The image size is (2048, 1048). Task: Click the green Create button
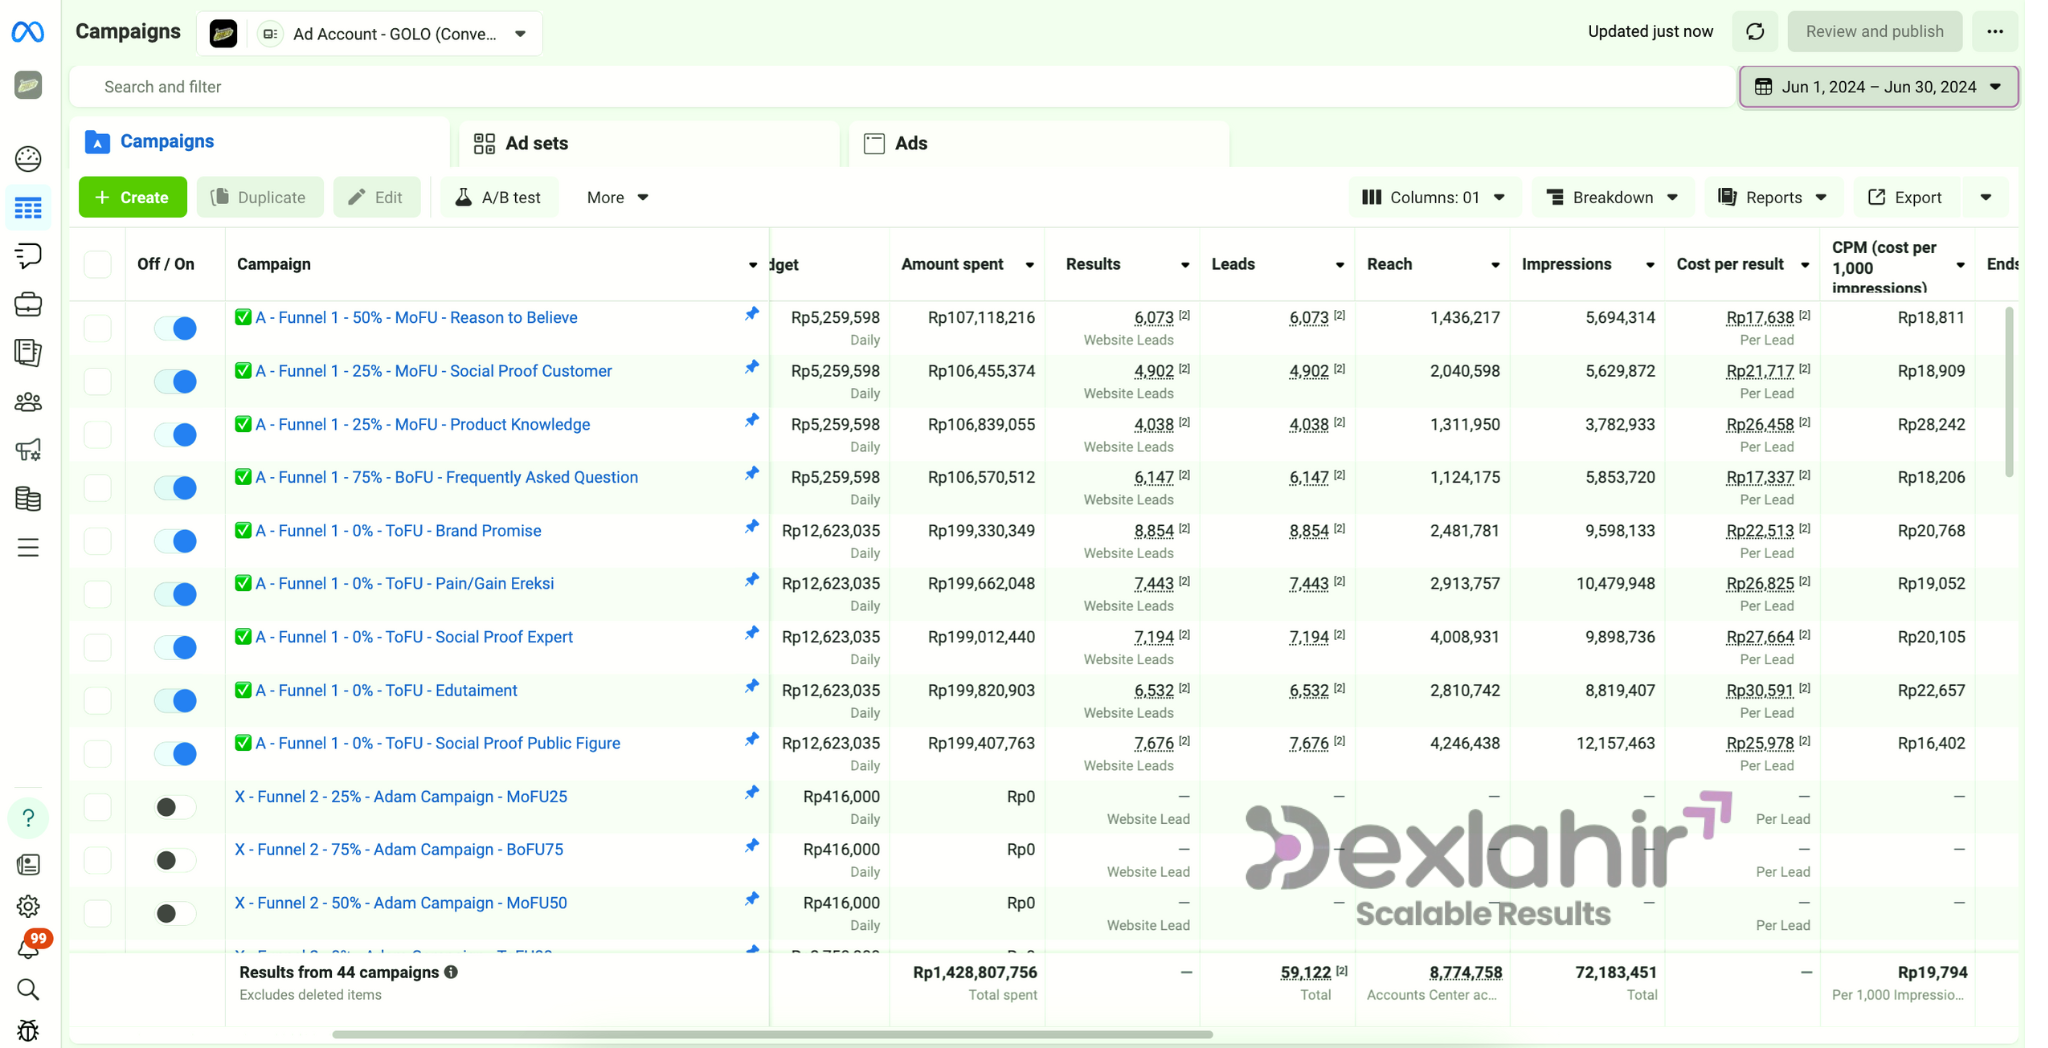coord(132,198)
